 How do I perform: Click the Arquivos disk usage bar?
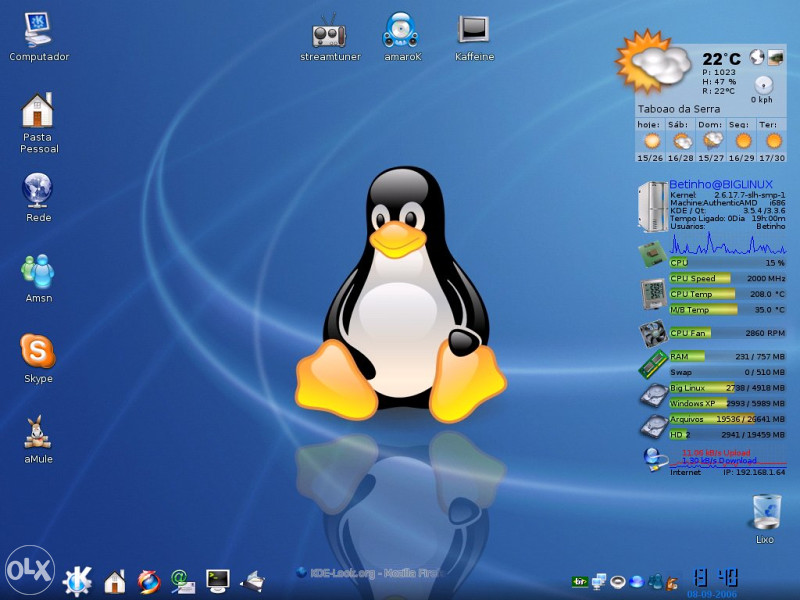727,419
